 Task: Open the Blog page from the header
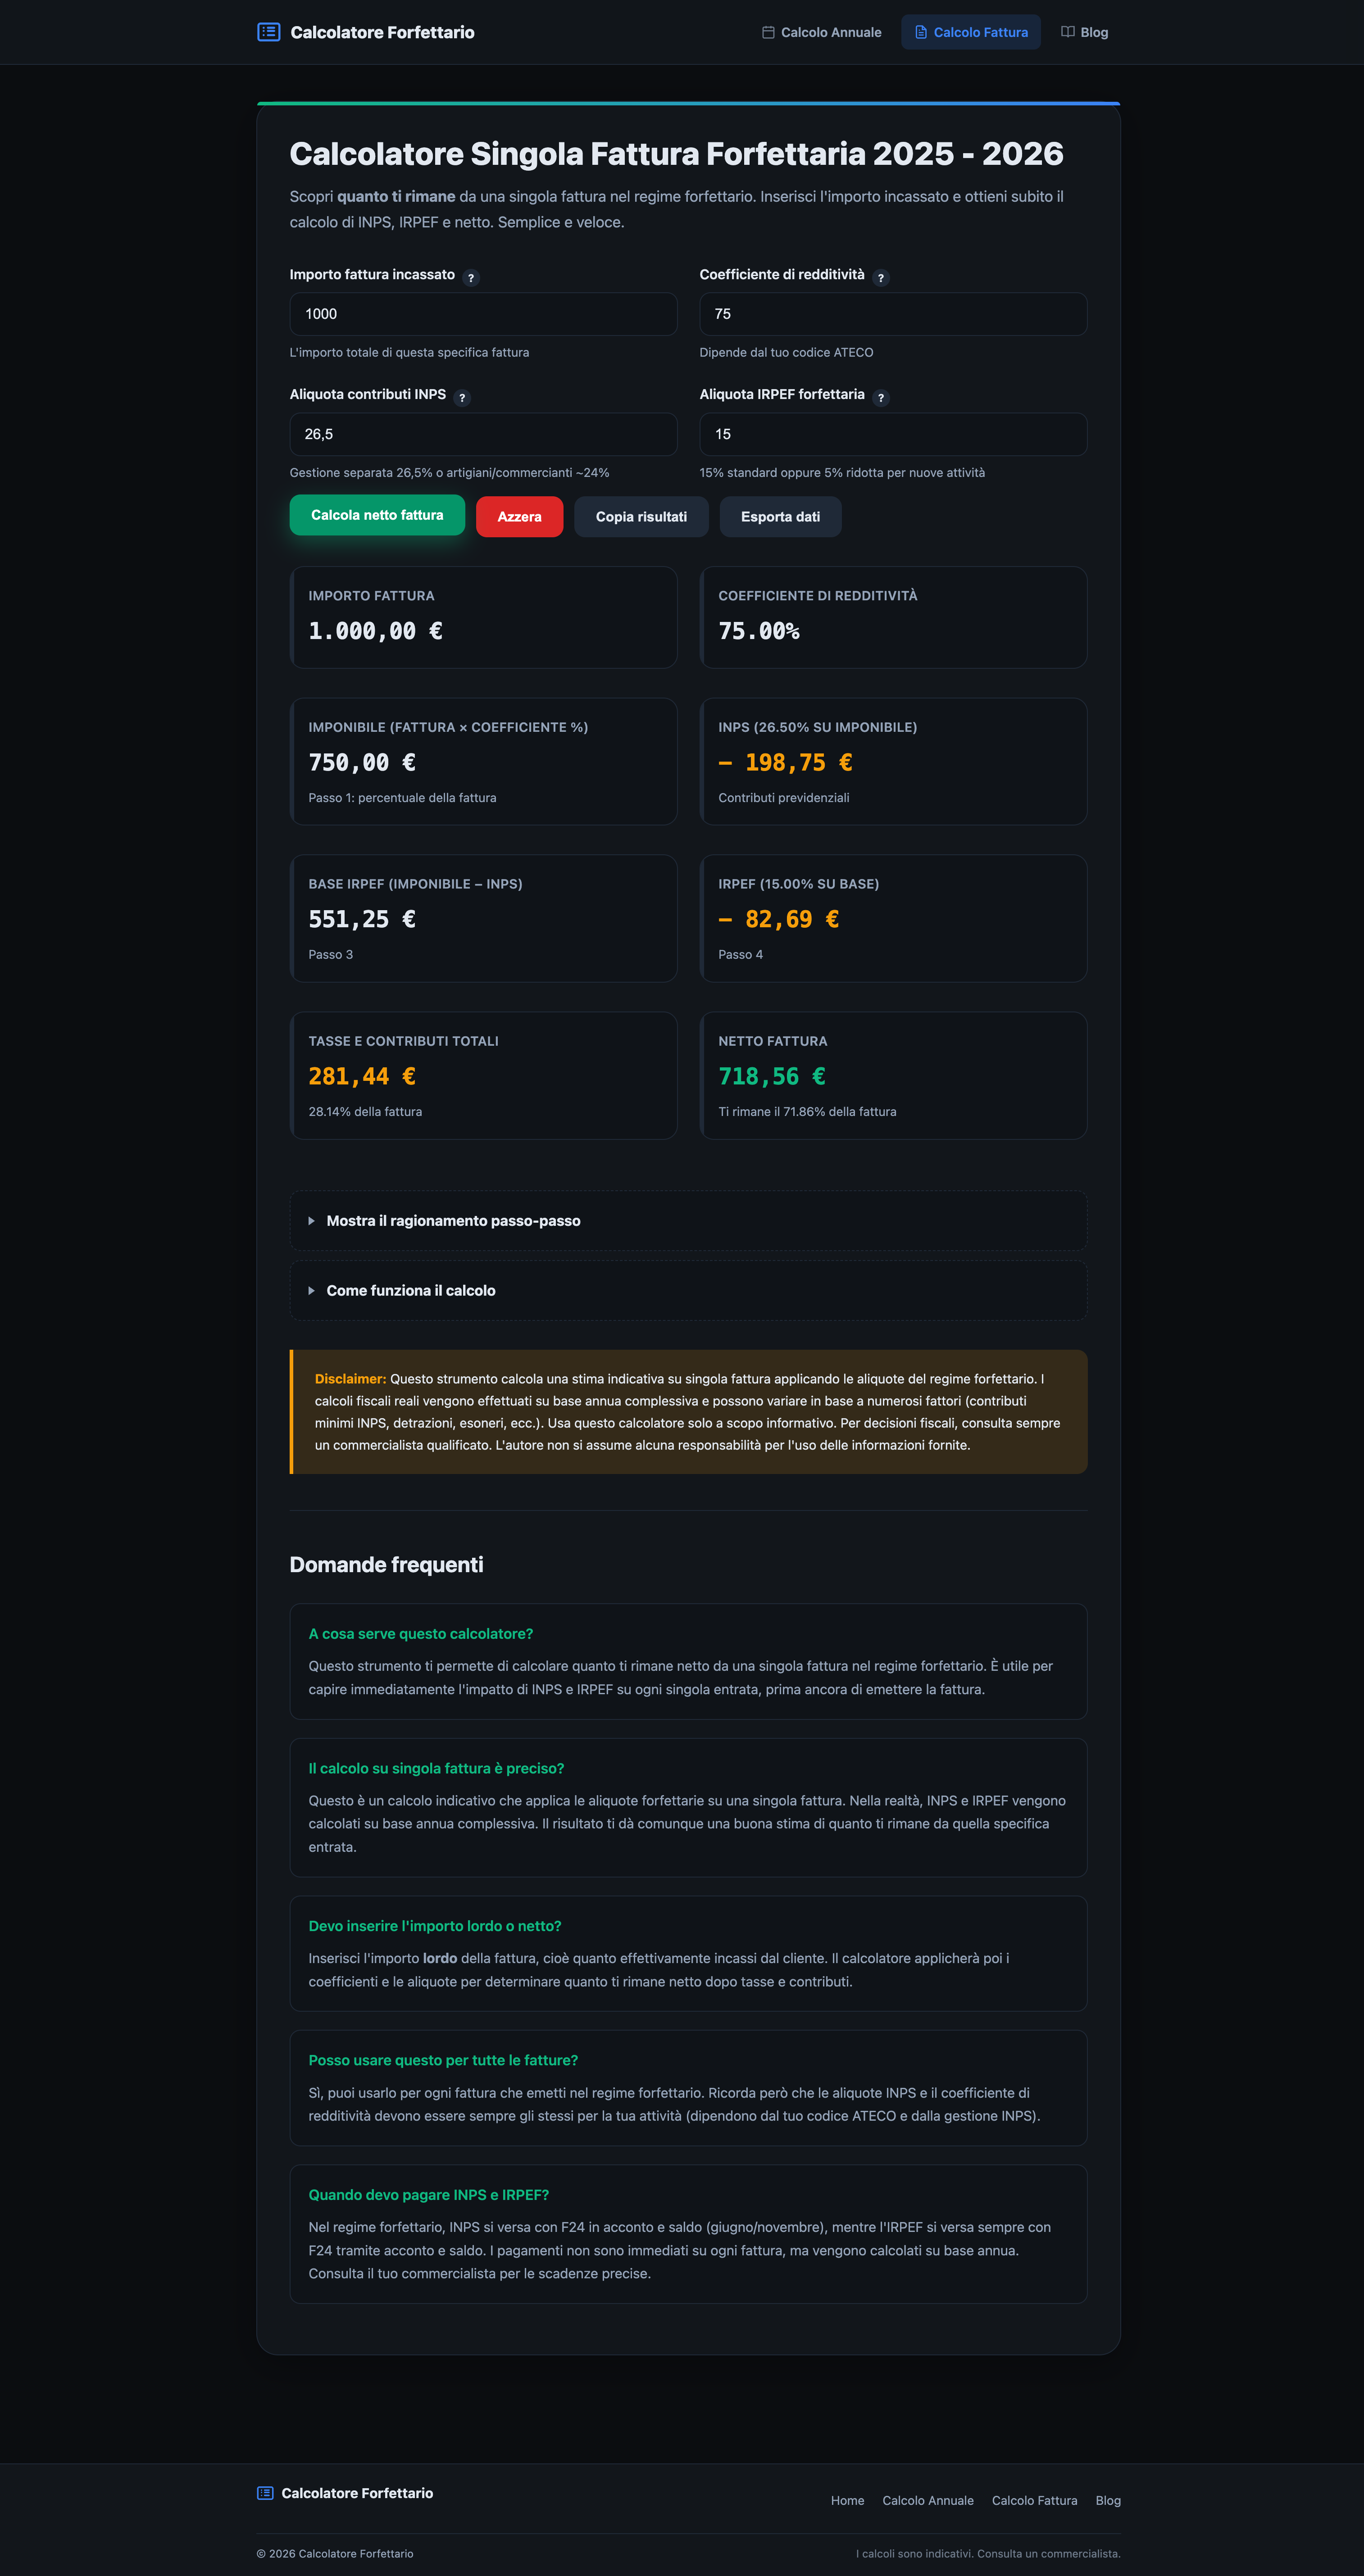[1094, 32]
